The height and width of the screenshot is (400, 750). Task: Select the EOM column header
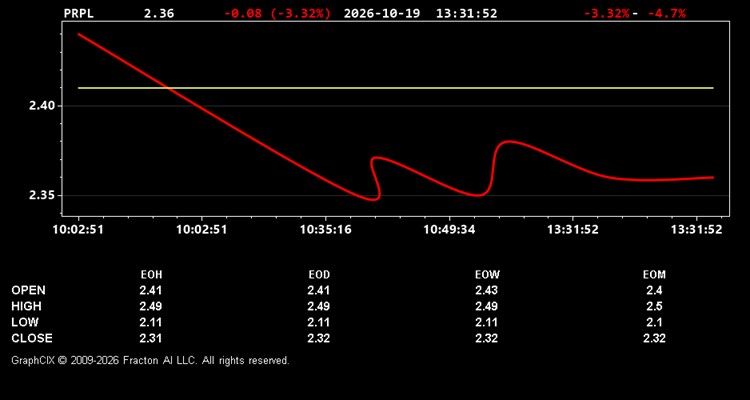pos(654,275)
